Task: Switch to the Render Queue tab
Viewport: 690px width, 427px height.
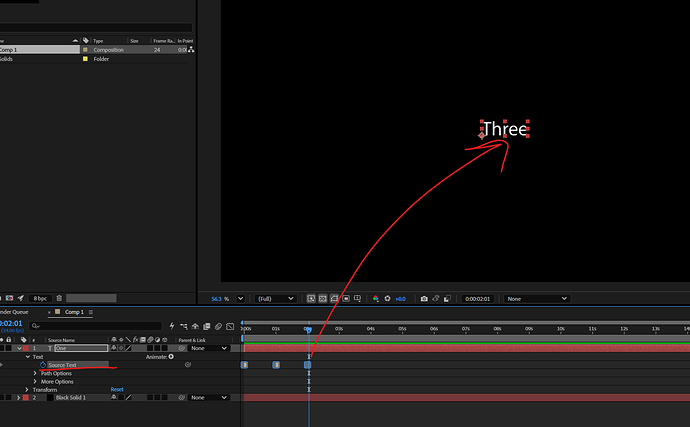Action: 14,312
